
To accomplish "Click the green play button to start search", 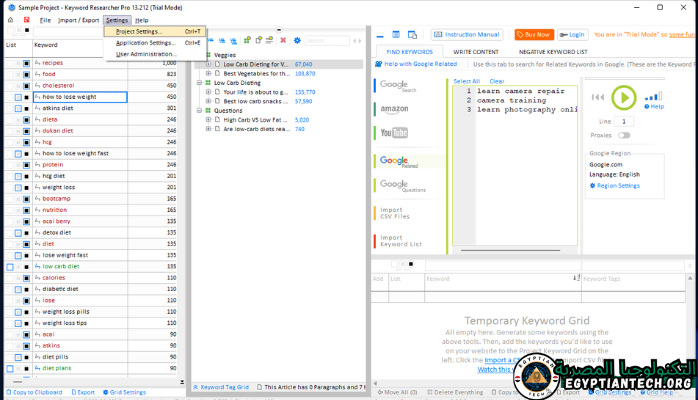I will pos(623,97).
